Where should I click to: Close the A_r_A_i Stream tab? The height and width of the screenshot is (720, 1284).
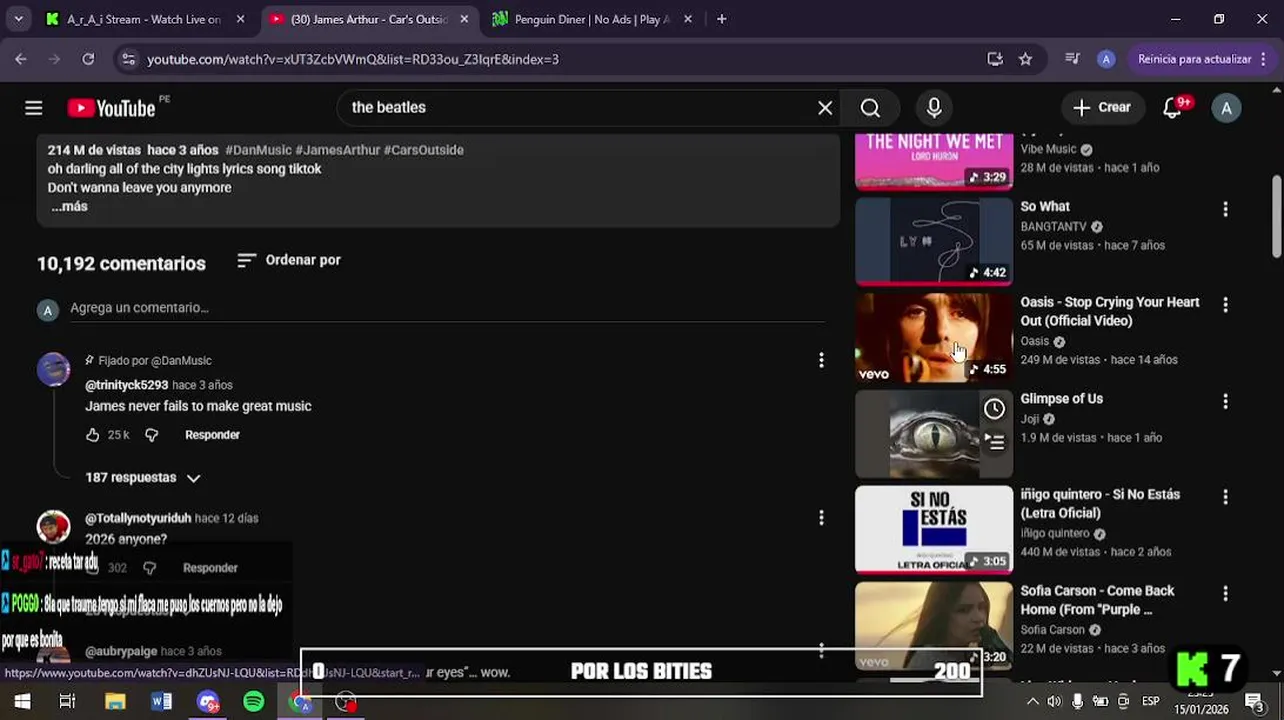click(240, 19)
